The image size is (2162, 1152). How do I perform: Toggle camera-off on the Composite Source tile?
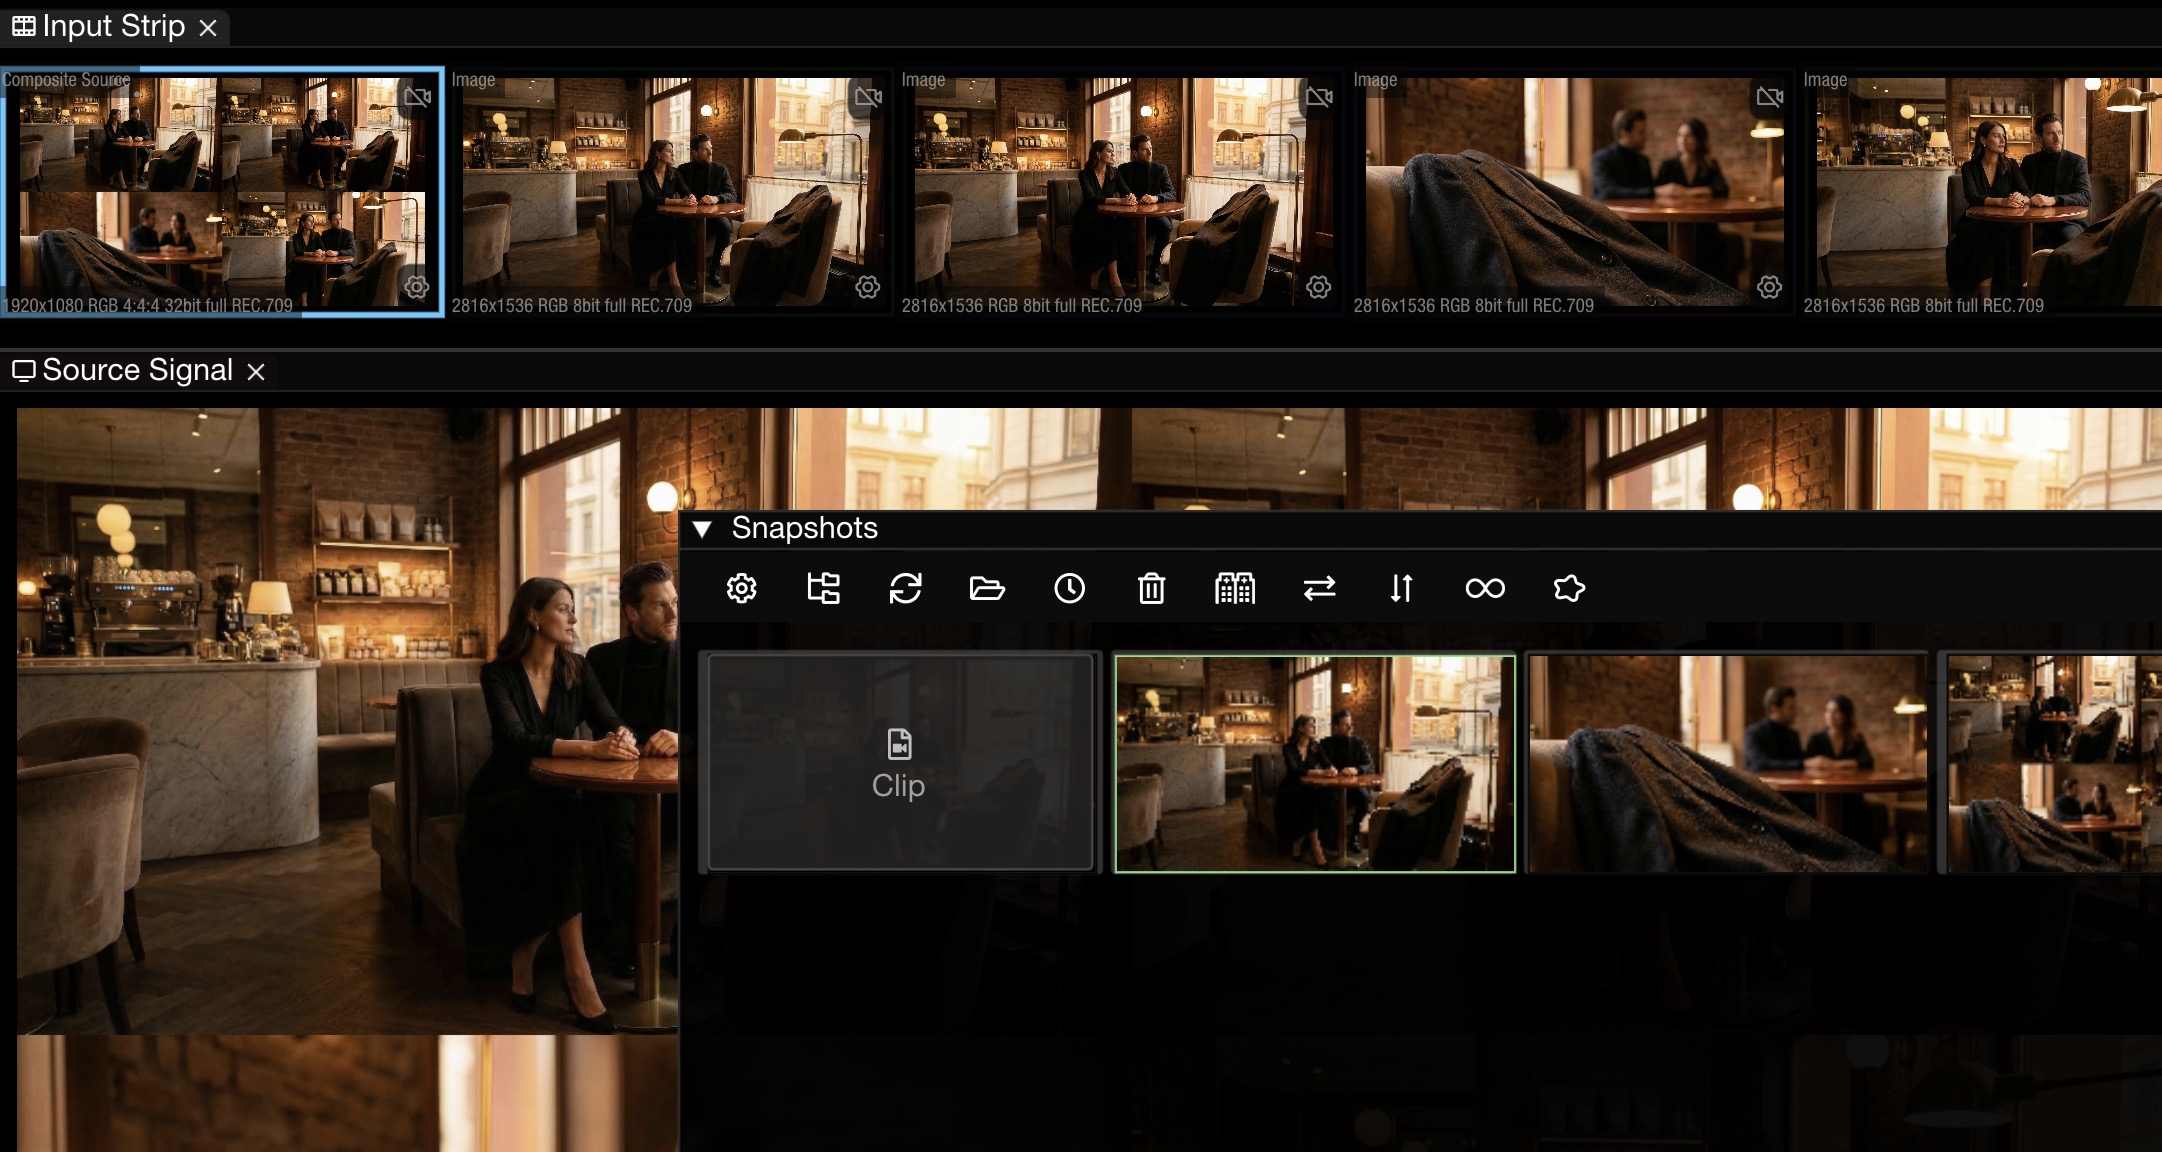tap(417, 97)
